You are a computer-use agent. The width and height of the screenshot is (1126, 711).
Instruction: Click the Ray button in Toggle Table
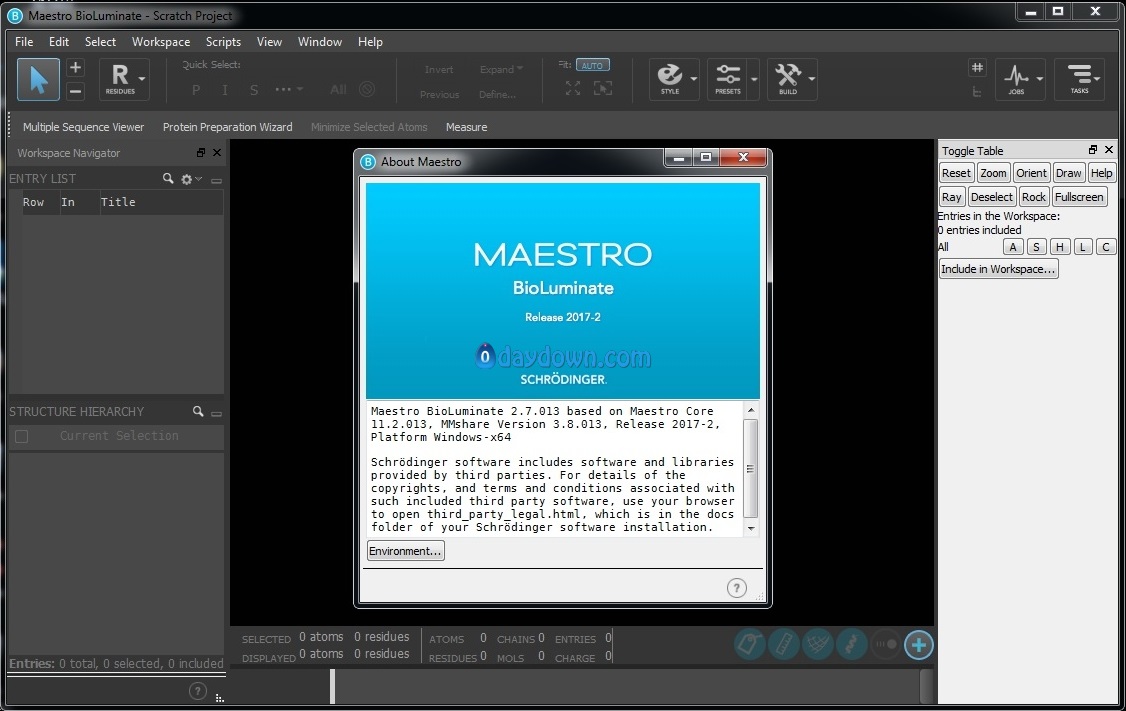(x=951, y=197)
